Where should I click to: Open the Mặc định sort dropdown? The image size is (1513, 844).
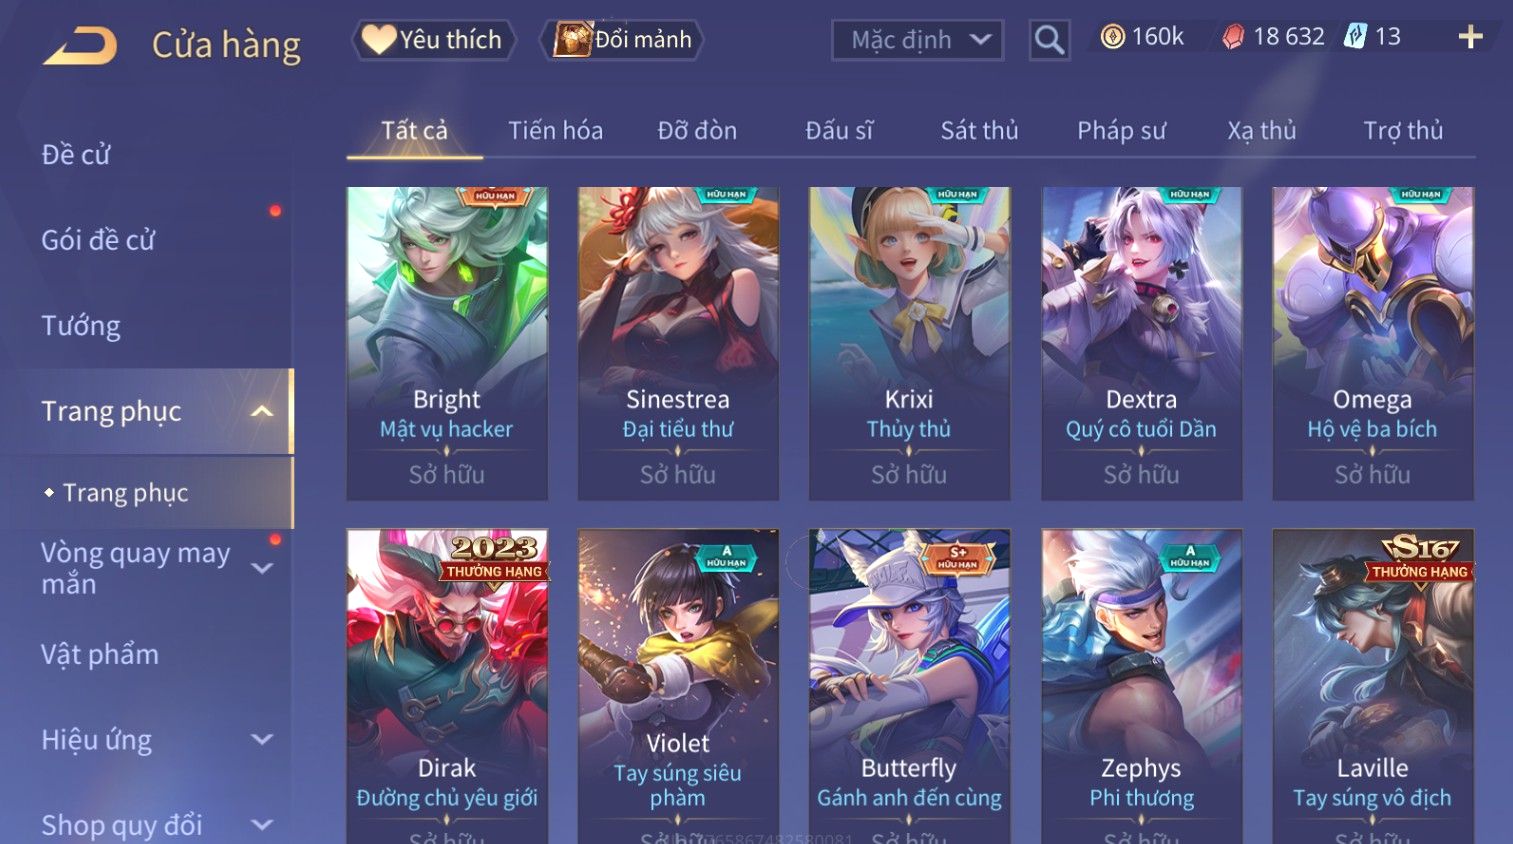pyautogui.click(x=917, y=40)
